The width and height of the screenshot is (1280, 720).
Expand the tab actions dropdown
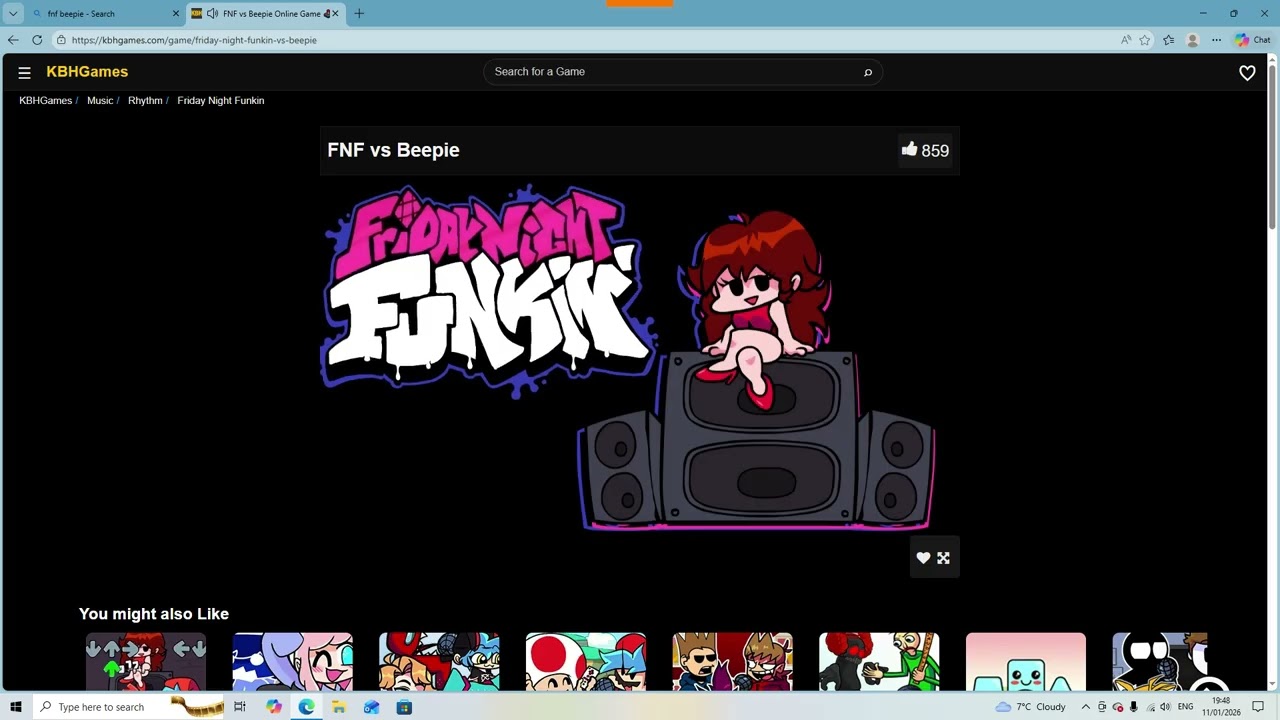tap(13, 14)
